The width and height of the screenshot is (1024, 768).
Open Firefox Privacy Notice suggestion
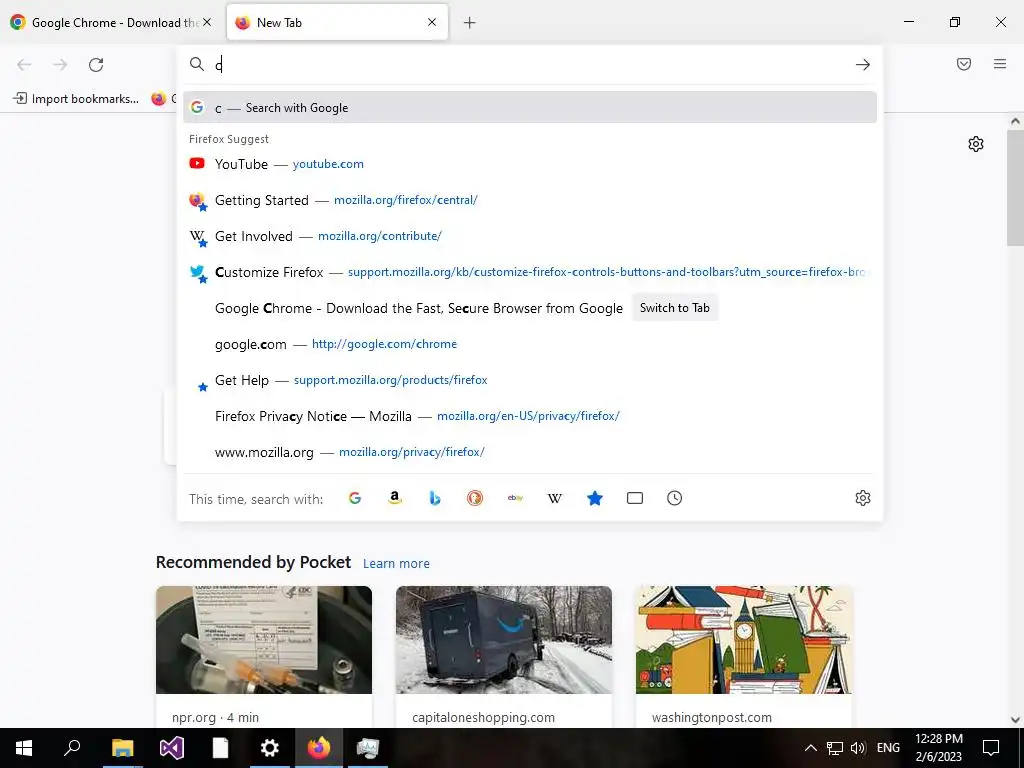530,416
